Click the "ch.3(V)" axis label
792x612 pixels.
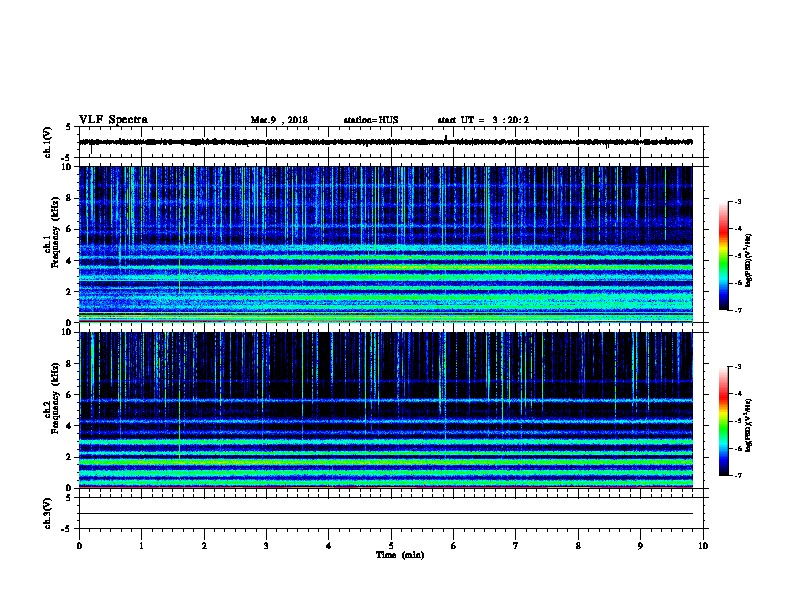[47, 513]
